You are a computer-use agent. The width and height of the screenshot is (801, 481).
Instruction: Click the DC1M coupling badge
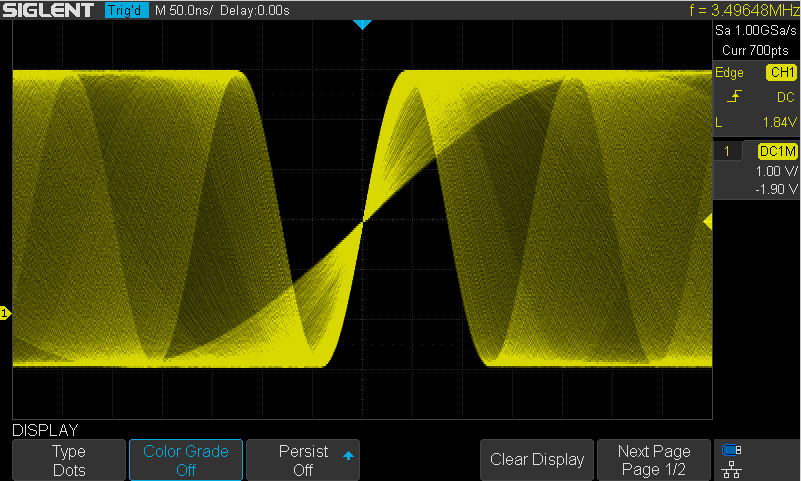pyautogui.click(x=778, y=151)
